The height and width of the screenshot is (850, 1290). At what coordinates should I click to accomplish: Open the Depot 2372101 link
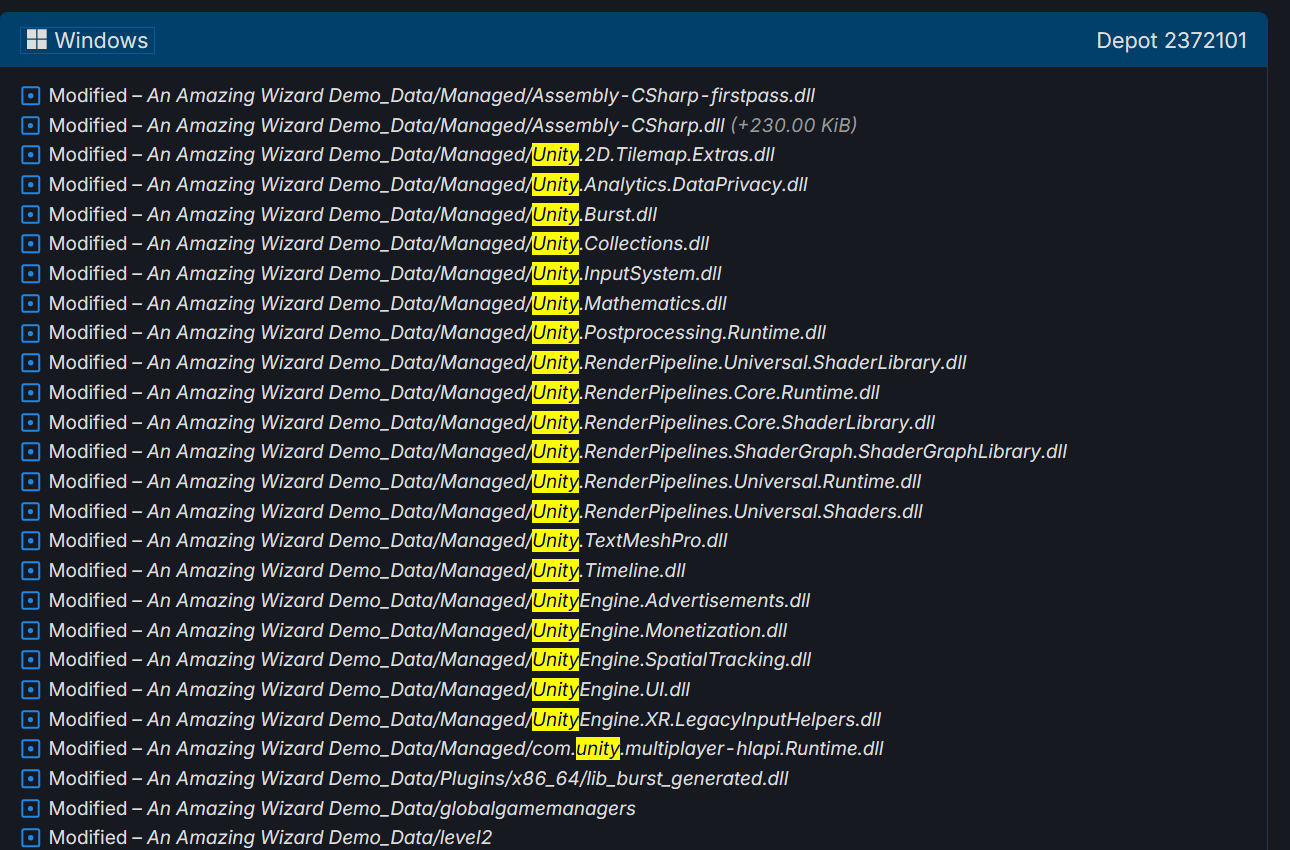click(x=1171, y=40)
